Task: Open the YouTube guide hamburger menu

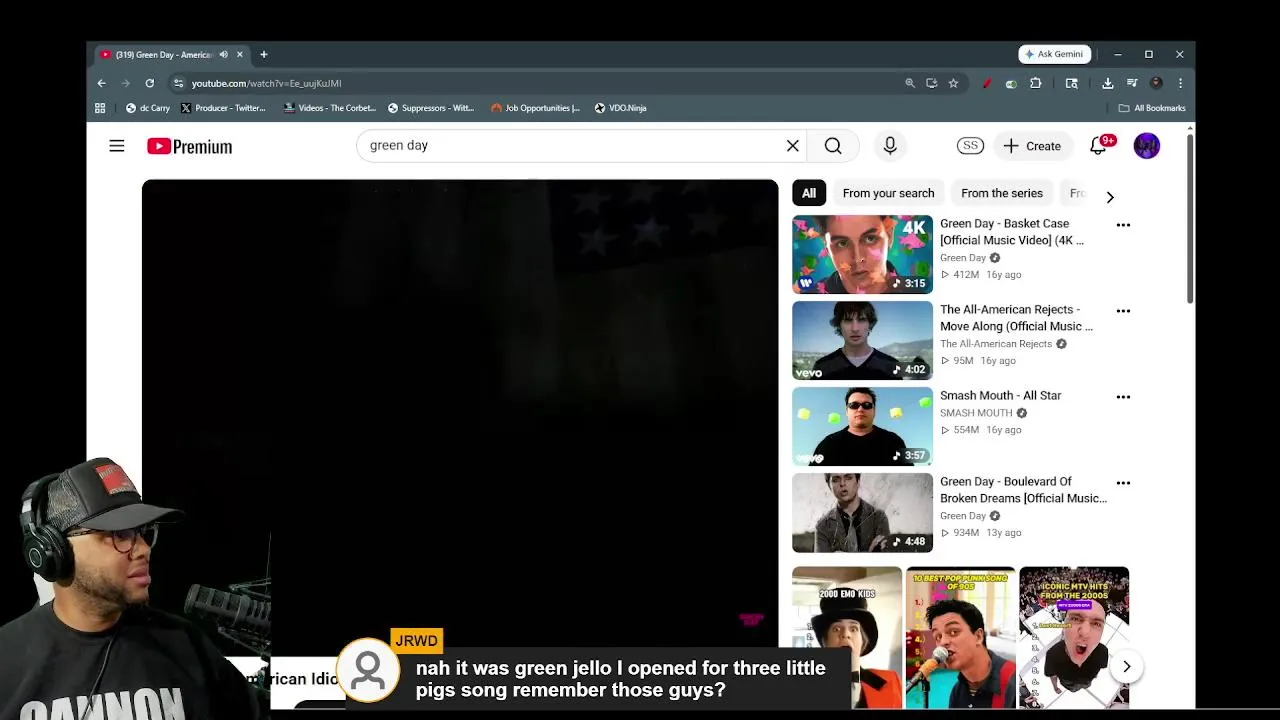Action: click(x=117, y=146)
